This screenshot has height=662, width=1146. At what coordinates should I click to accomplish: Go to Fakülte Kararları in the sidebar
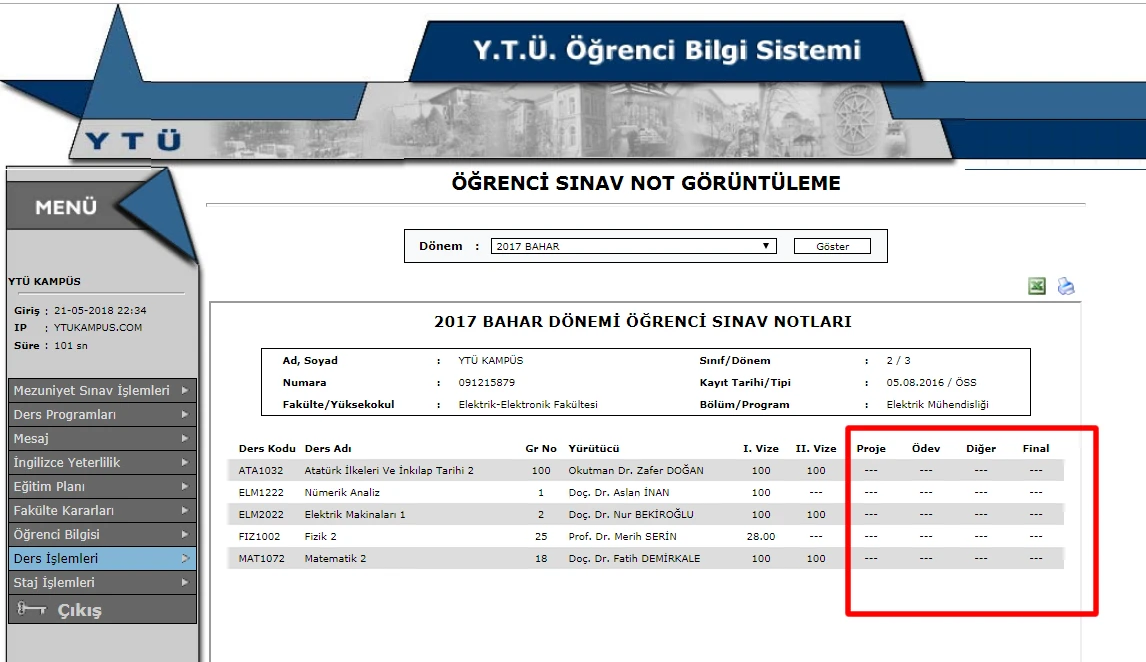pyautogui.click(x=56, y=511)
